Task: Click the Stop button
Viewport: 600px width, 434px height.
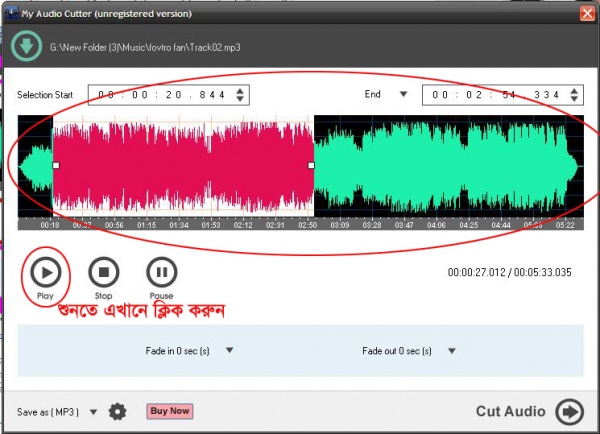Action: (x=104, y=272)
